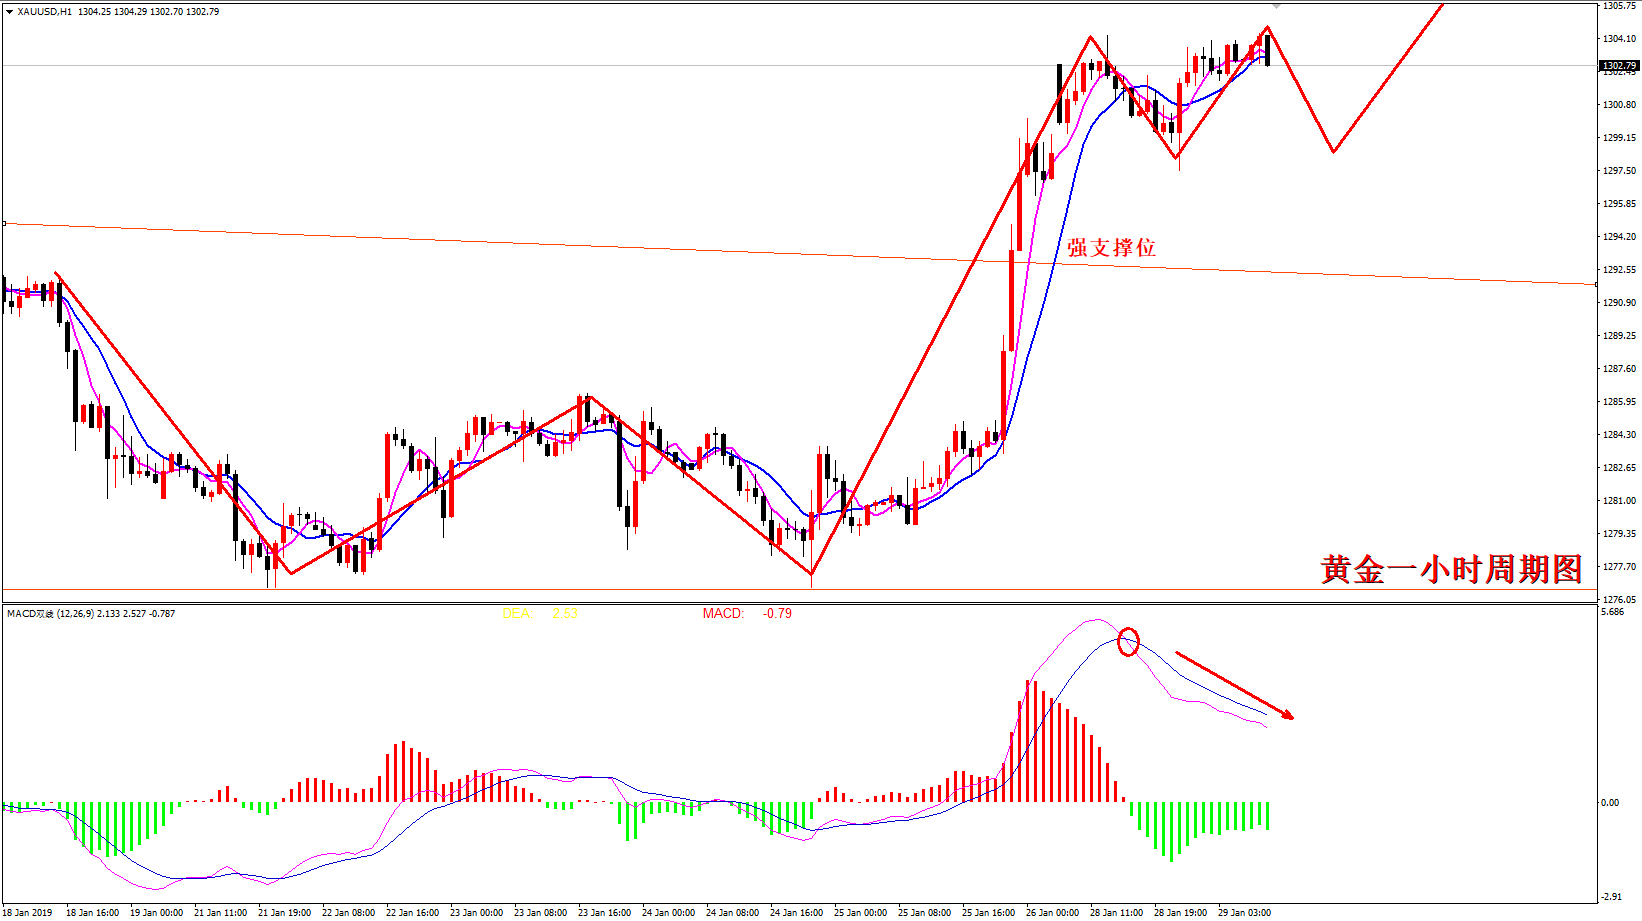
Task: Click the 1285.95 price scale label
Action: coord(1620,402)
